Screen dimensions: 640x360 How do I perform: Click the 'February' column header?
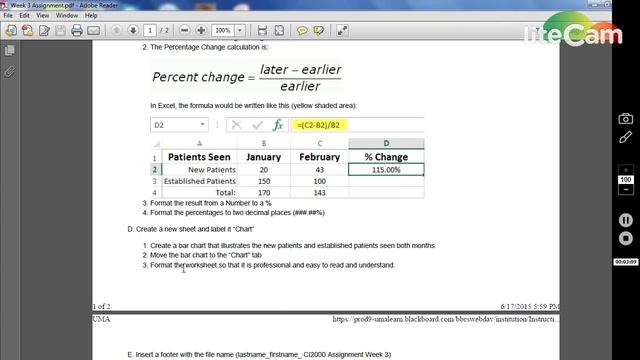coord(320,157)
